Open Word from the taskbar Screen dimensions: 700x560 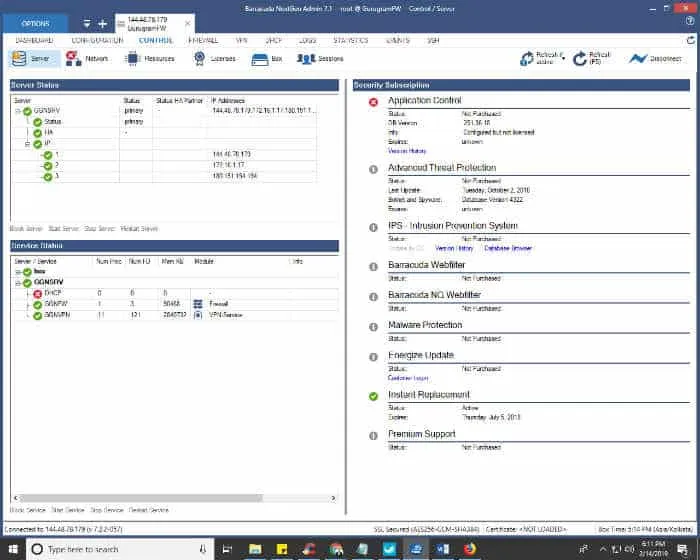442,549
